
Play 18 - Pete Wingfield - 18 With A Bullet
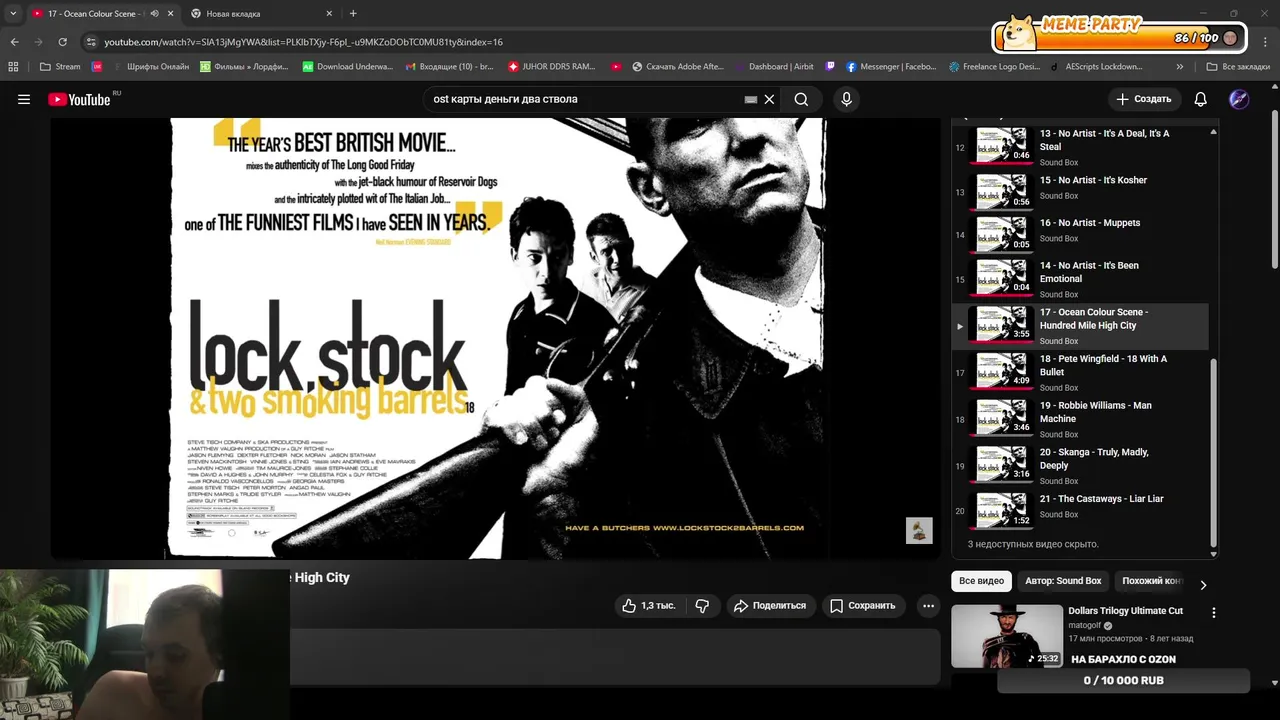[x=1080, y=372]
